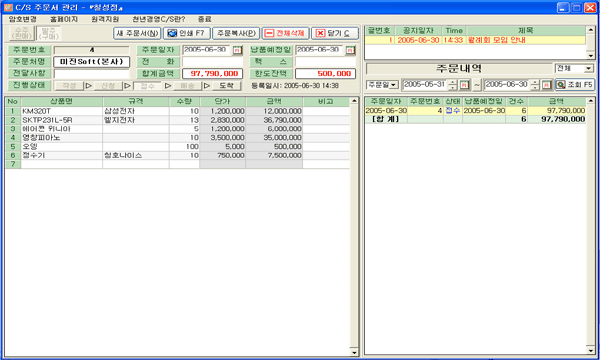This screenshot has width=600, height=360.
Task: Click the 합계금액 value 97,790,000 field
Action: tap(212, 73)
